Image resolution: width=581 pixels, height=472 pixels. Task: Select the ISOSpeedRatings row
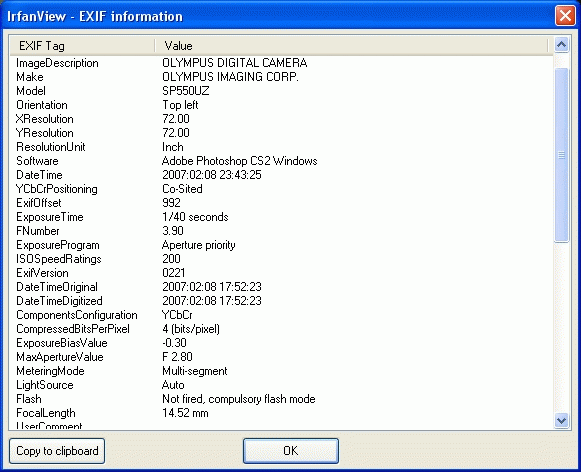[282, 259]
